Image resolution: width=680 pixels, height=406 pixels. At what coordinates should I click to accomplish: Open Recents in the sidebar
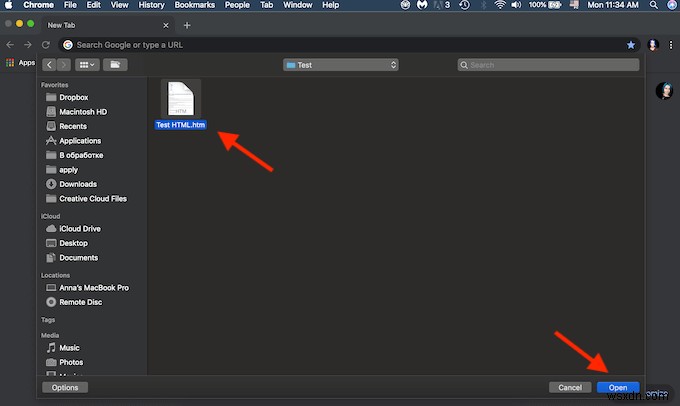tap(73, 126)
